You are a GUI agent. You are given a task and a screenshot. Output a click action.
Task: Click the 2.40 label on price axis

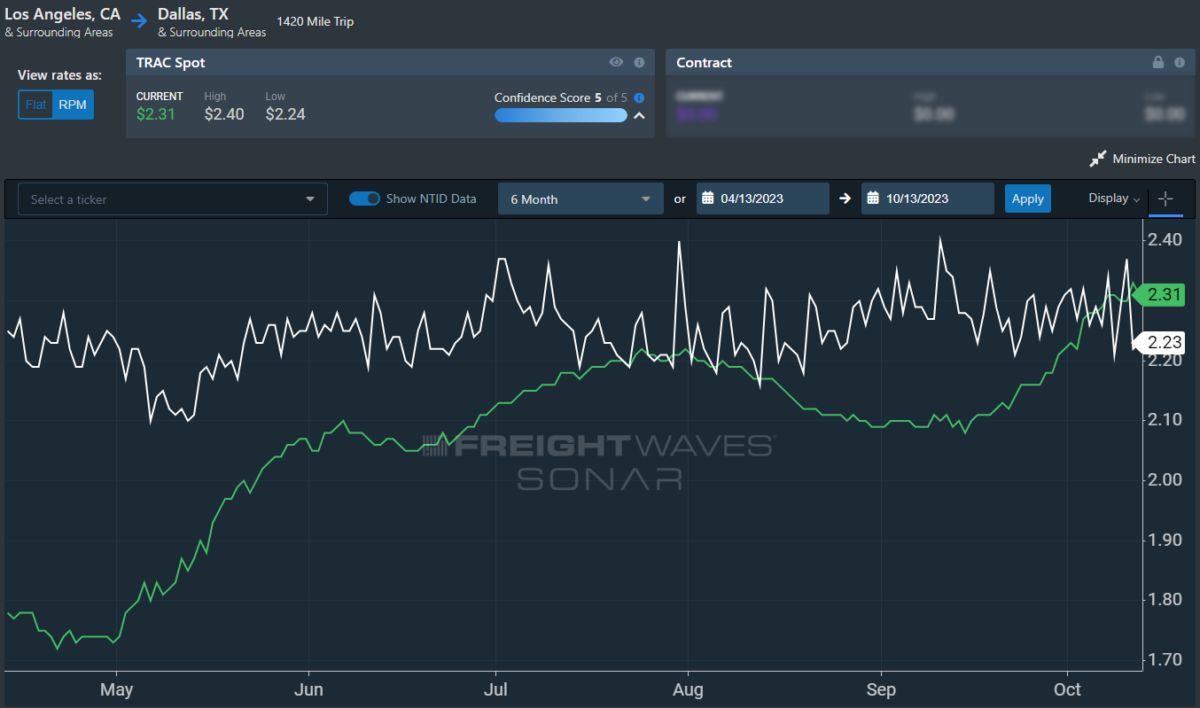pos(1165,240)
